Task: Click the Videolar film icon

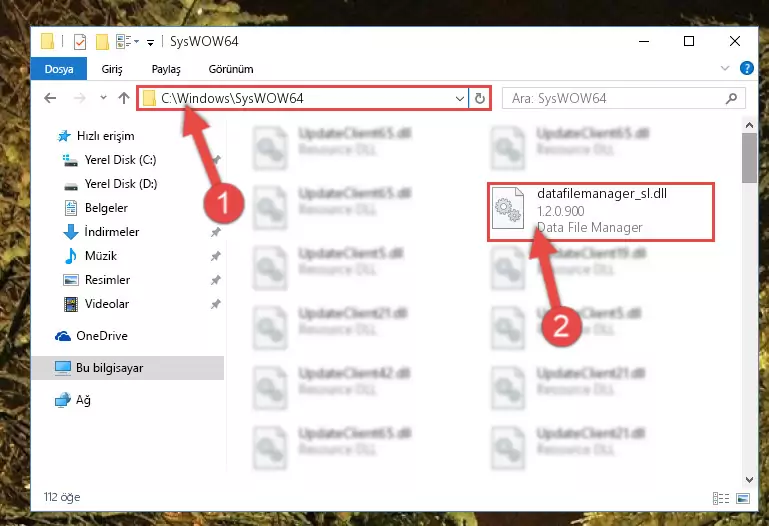Action: (x=71, y=304)
